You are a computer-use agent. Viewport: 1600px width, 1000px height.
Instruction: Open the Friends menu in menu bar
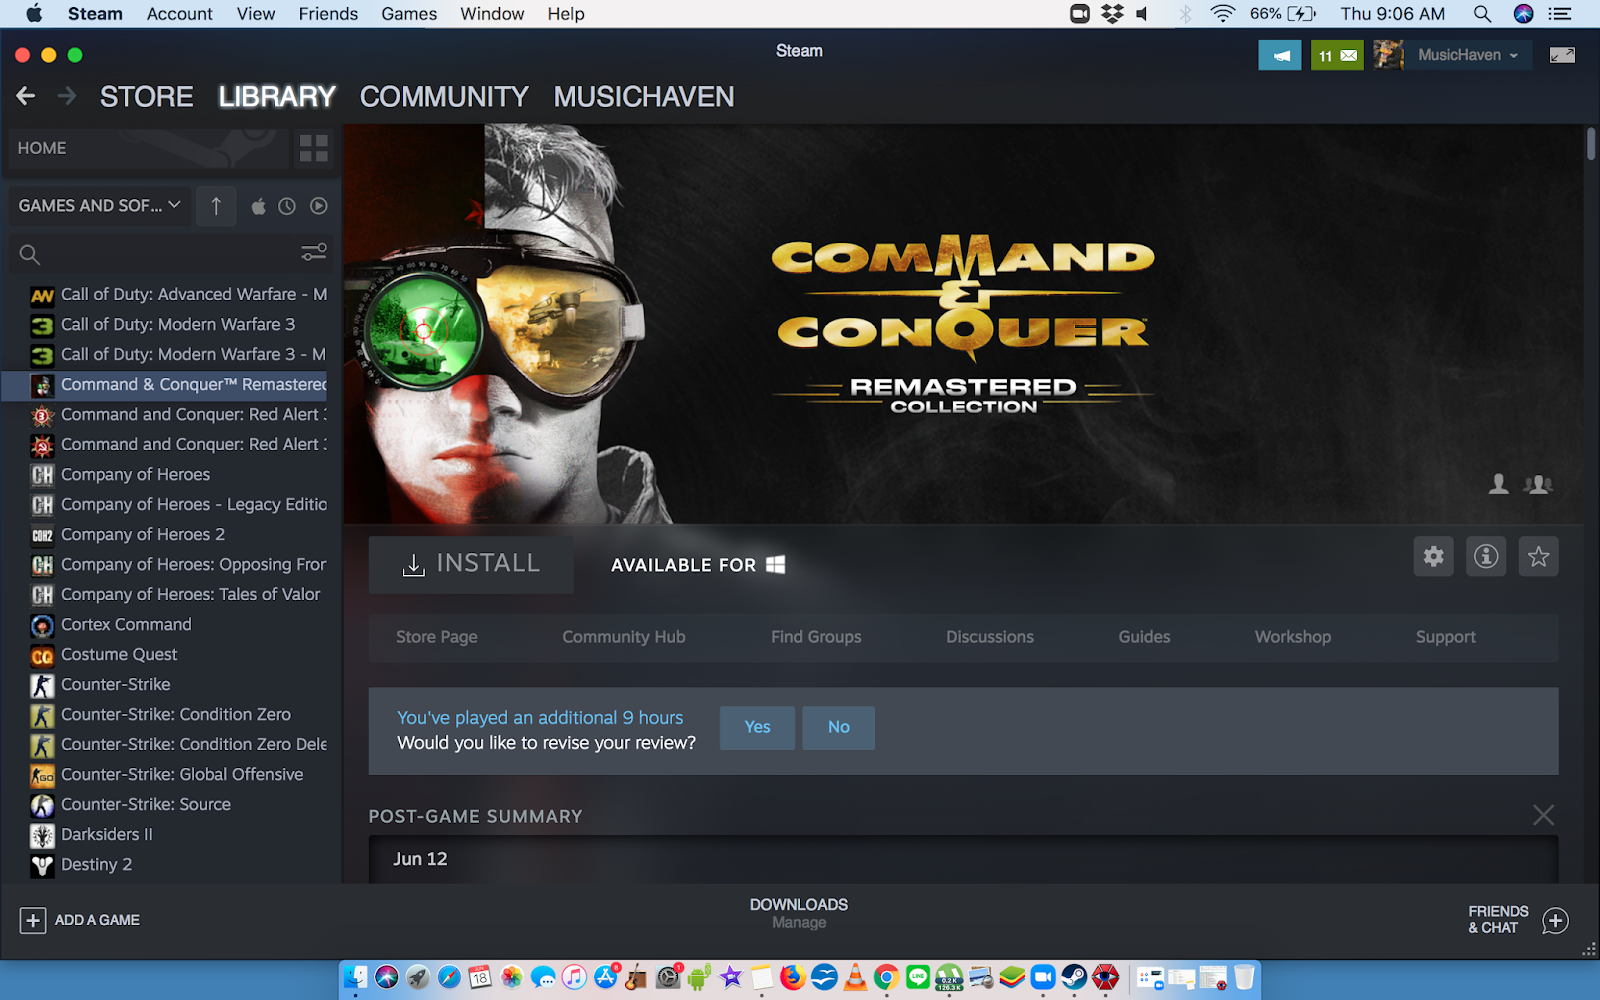(328, 14)
